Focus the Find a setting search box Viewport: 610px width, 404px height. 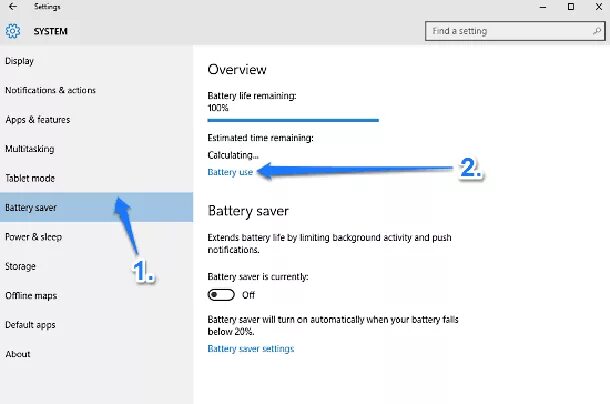515,31
